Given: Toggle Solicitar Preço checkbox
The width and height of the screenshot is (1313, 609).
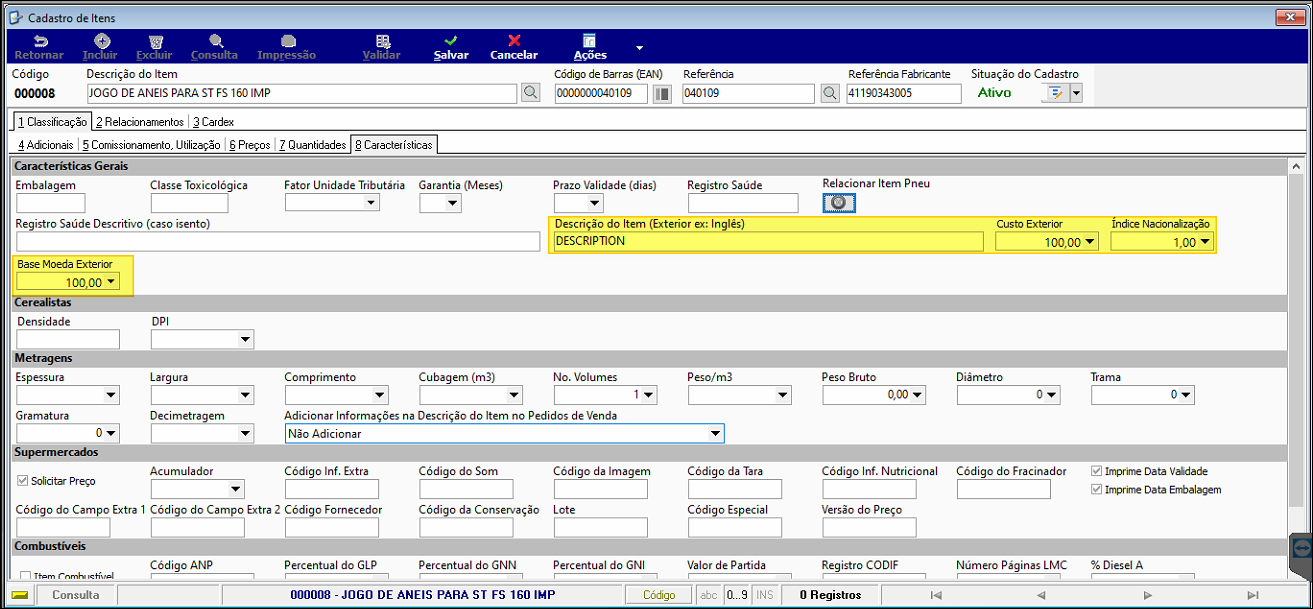Looking at the screenshot, I should [23, 481].
